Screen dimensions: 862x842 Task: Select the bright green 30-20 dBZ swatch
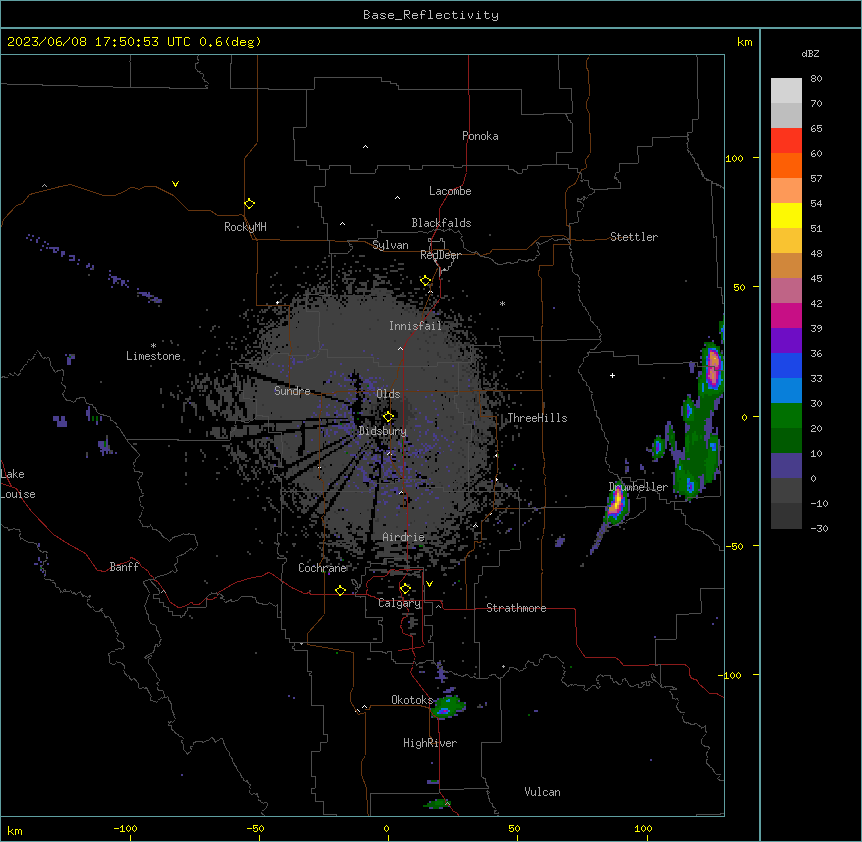pos(786,416)
